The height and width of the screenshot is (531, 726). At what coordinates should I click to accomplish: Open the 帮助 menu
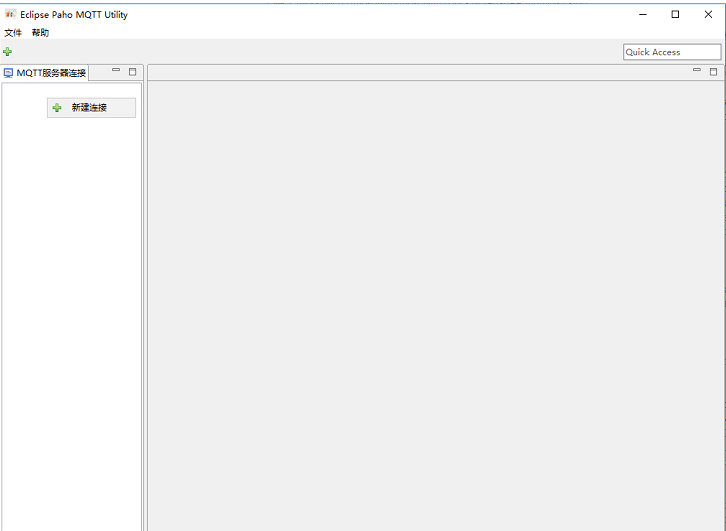(40, 32)
